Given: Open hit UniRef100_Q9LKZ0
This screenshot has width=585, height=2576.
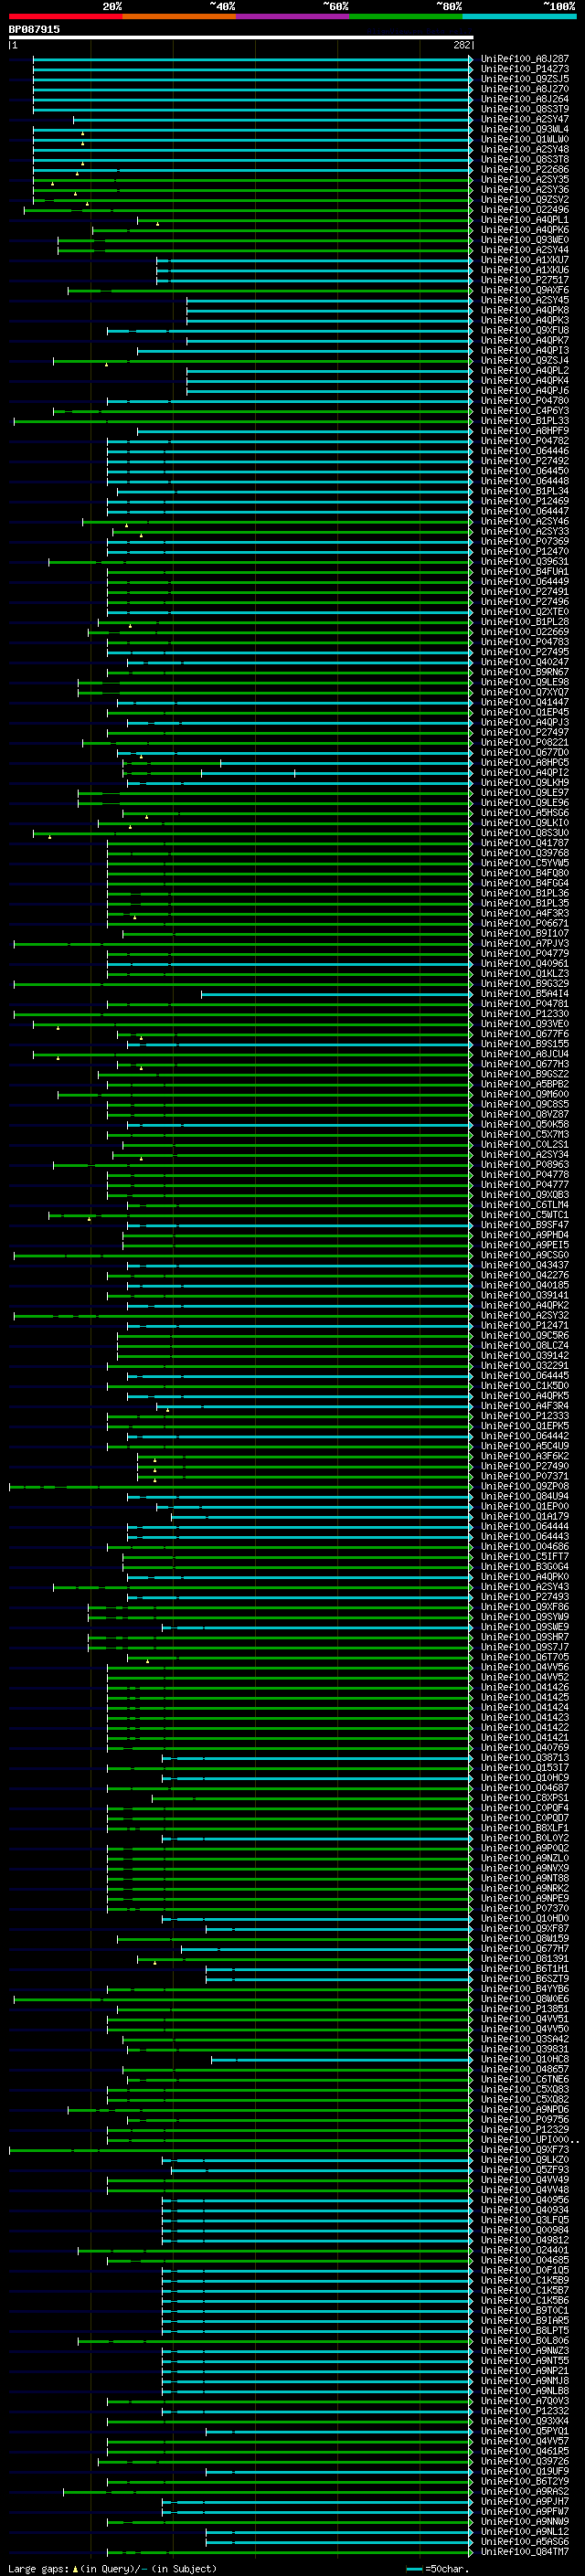Looking at the screenshot, I should click(x=525, y=2160).
